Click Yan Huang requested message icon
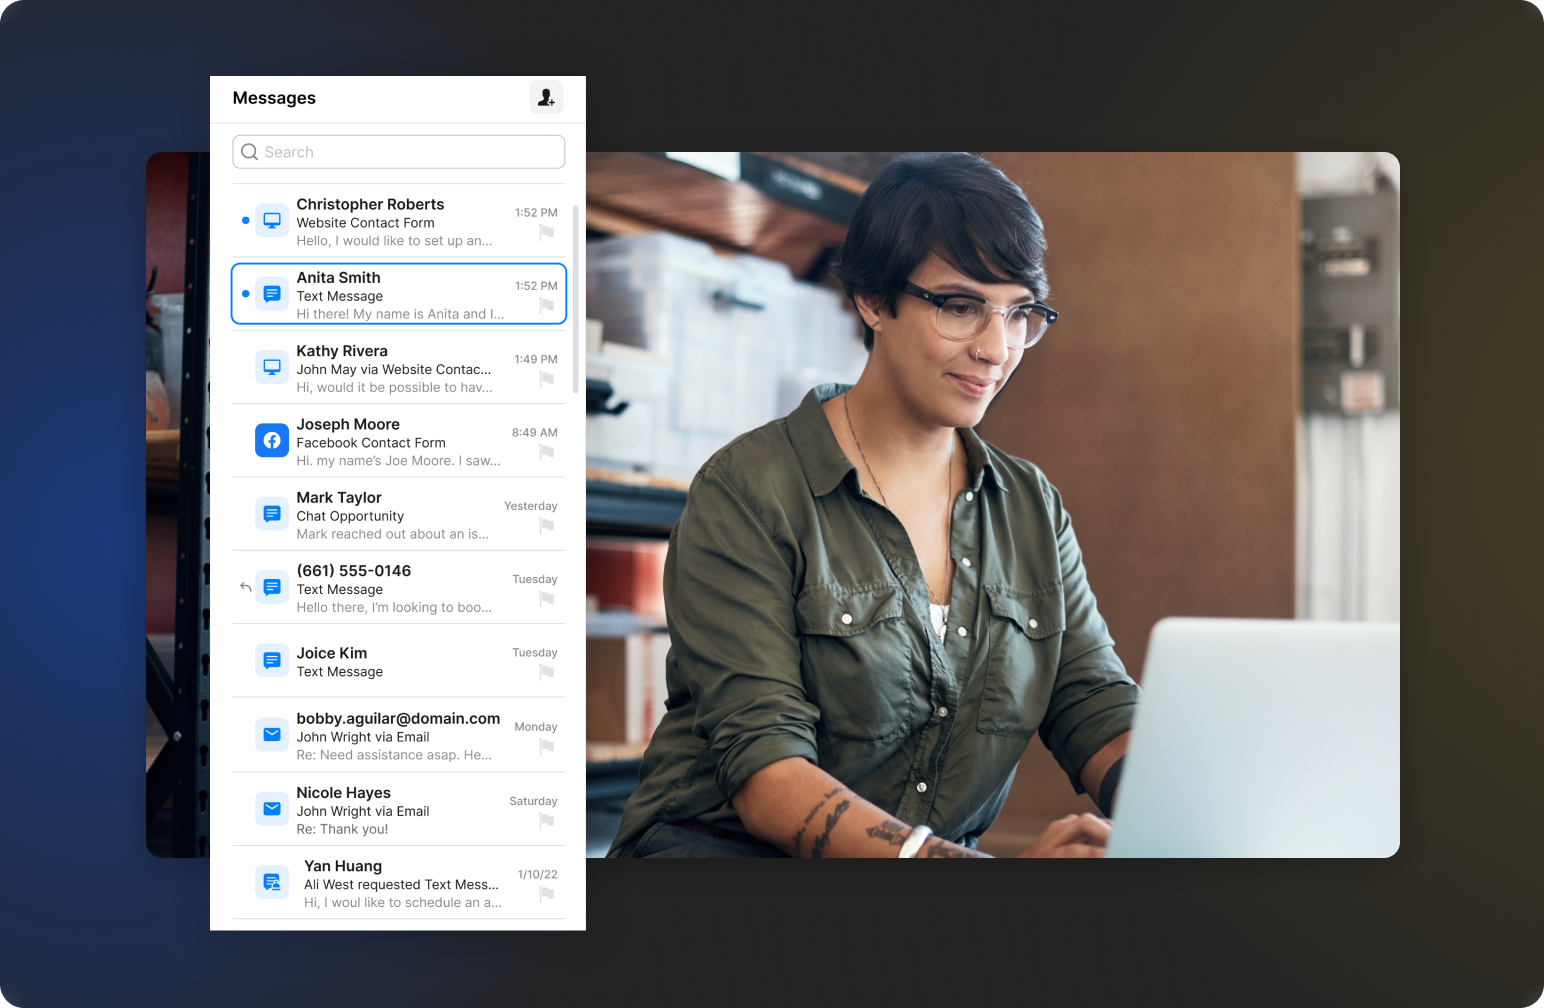 tap(272, 882)
